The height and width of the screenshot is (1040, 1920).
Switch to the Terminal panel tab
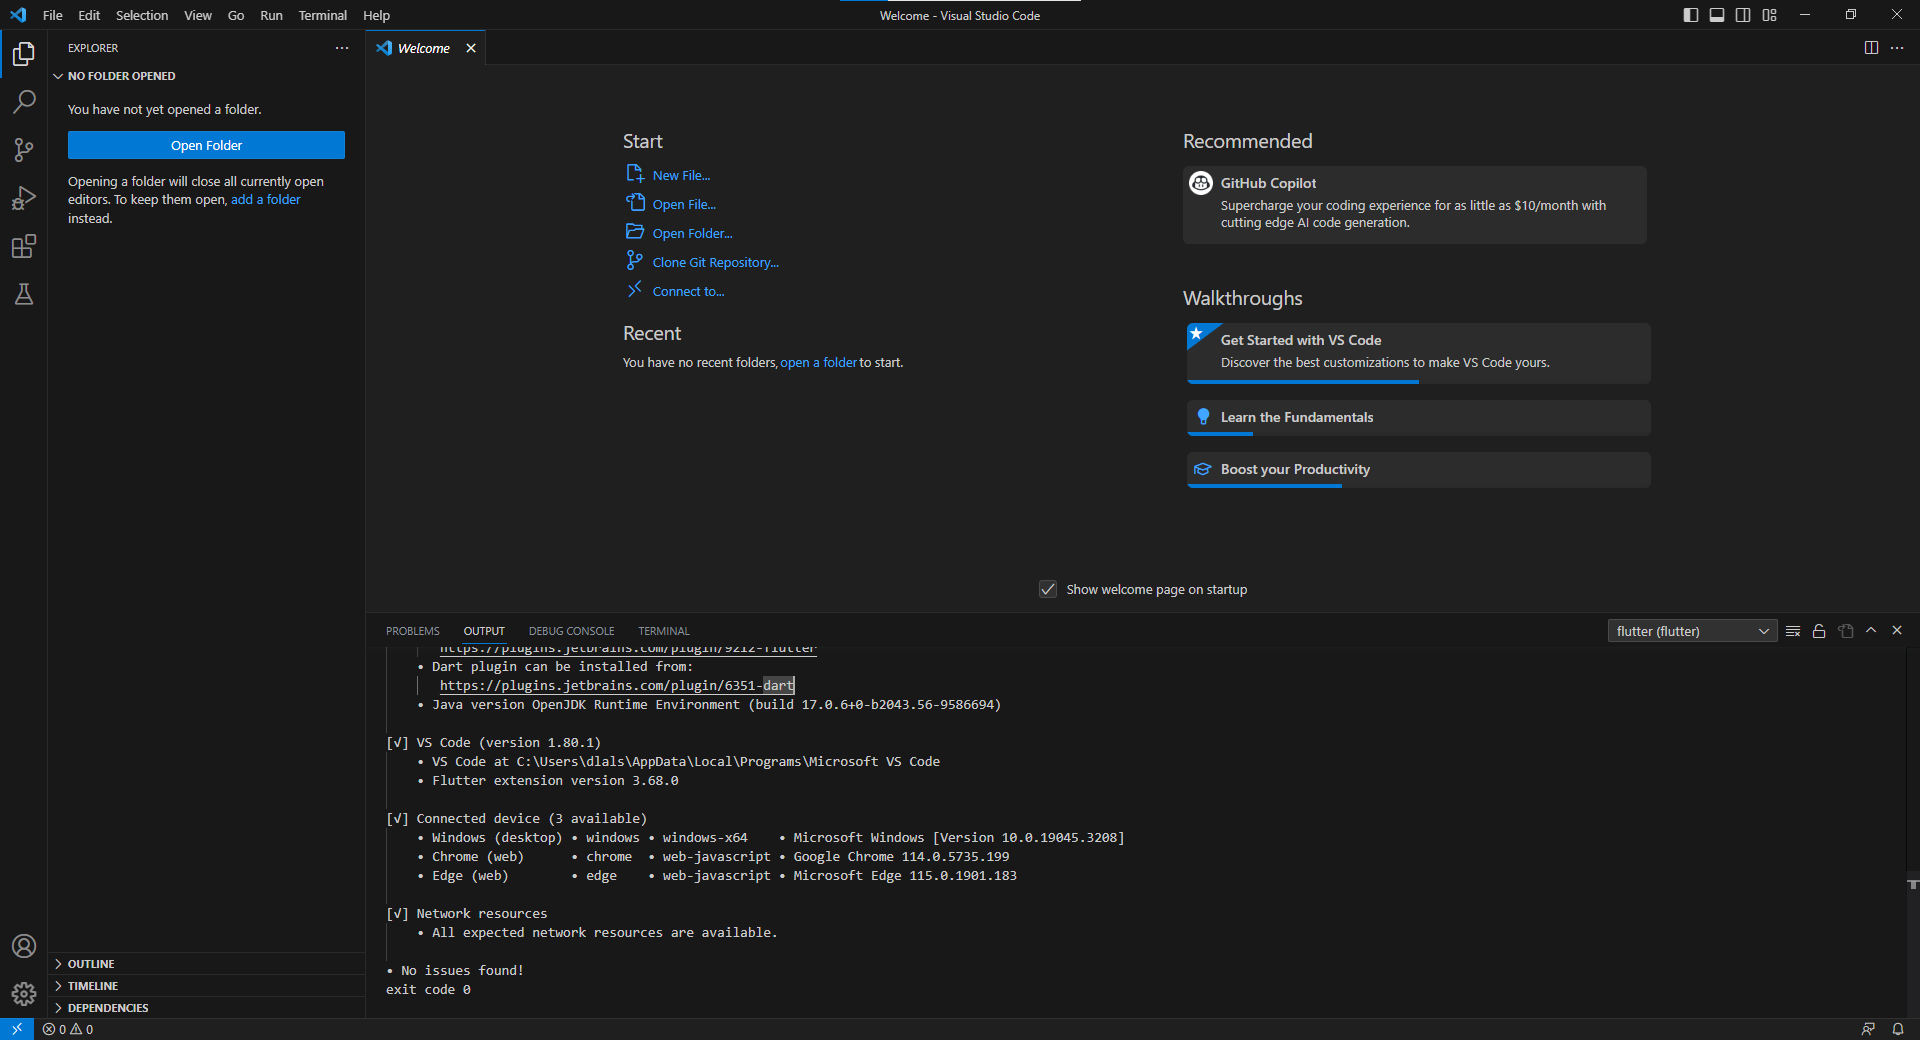coord(664,631)
